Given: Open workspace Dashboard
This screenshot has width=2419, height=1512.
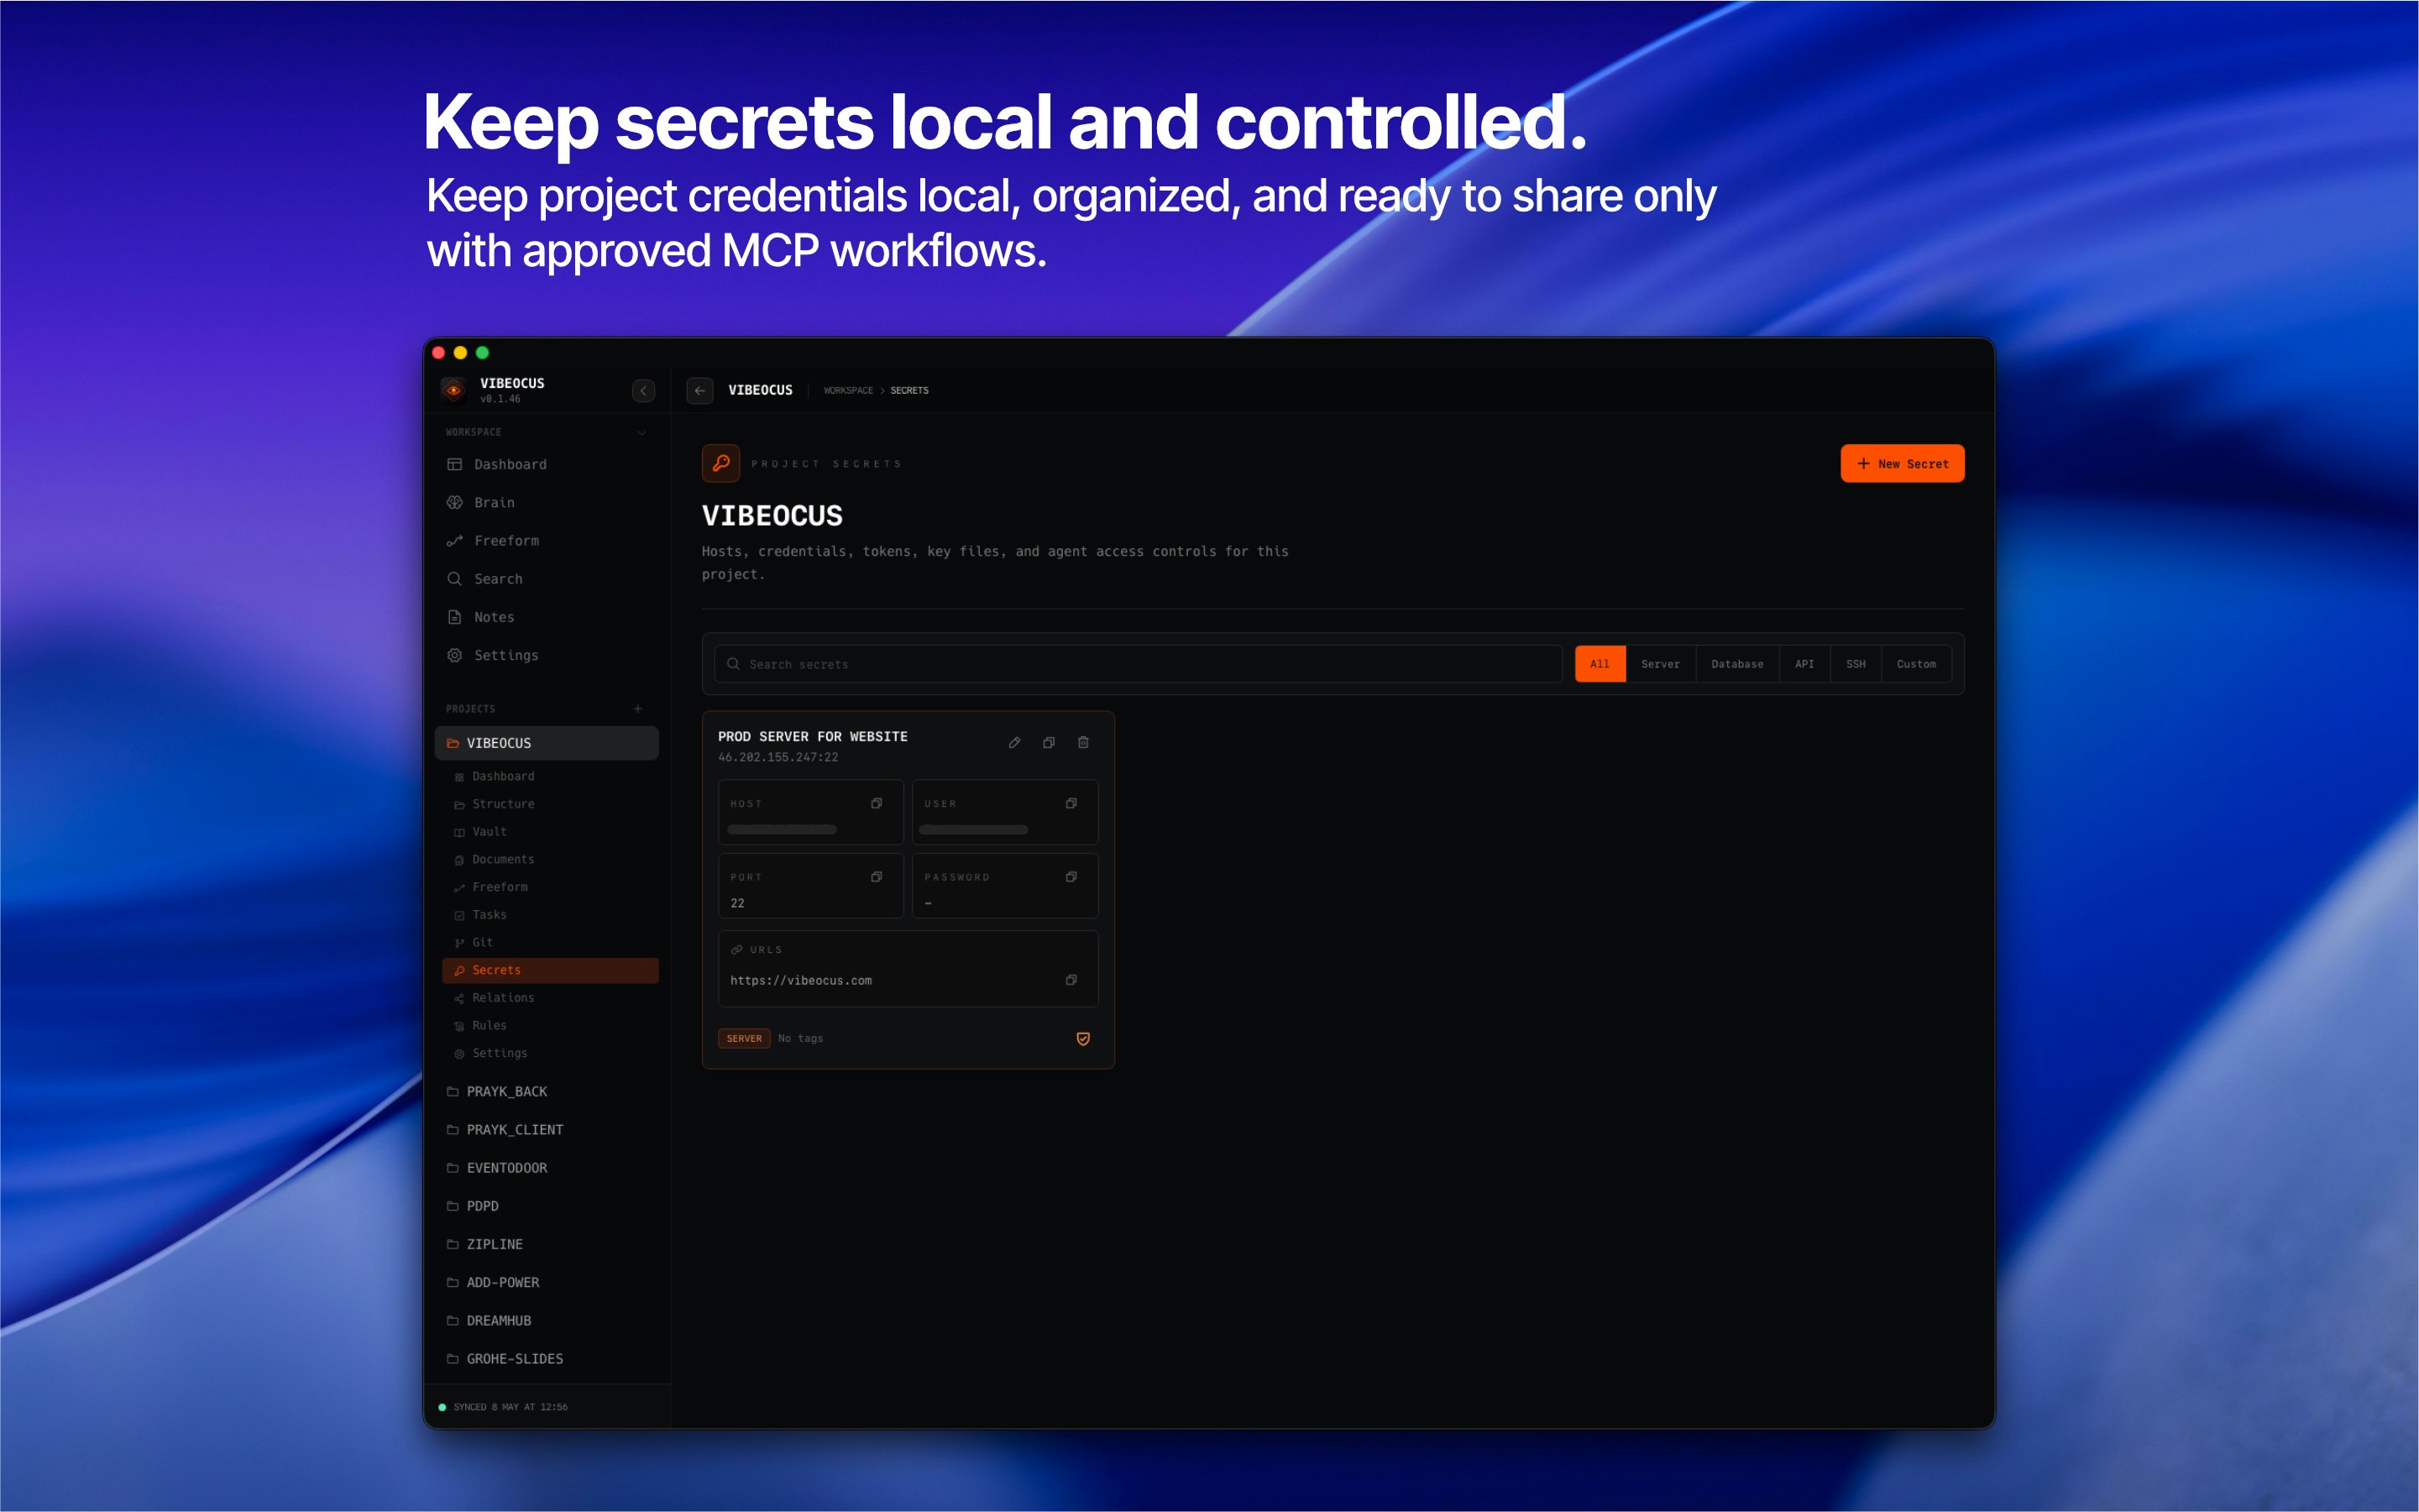Looking at the screenshot, I should 547,464.
